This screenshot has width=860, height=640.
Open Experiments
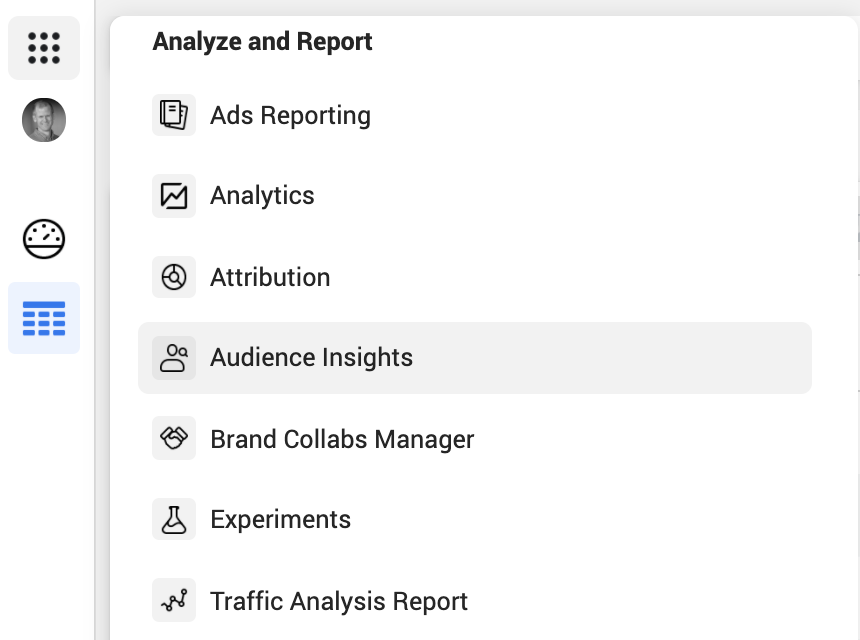280,520
